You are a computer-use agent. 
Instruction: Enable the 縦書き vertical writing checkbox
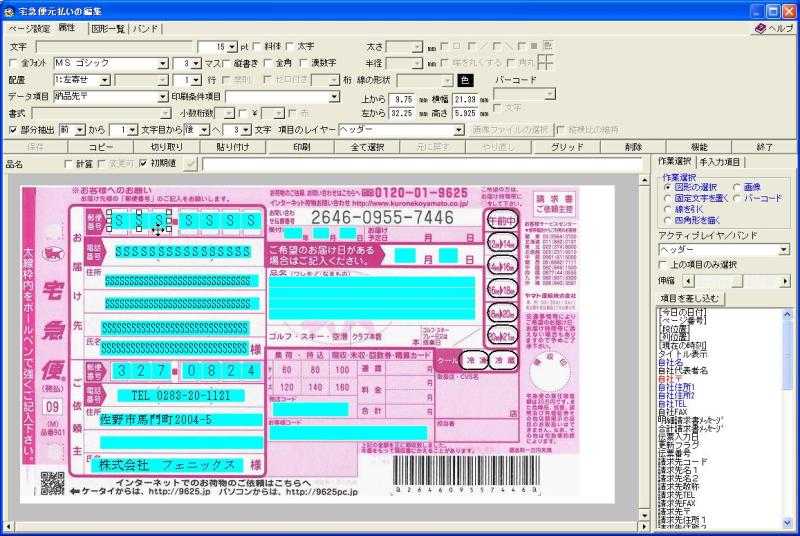(227, 63)
